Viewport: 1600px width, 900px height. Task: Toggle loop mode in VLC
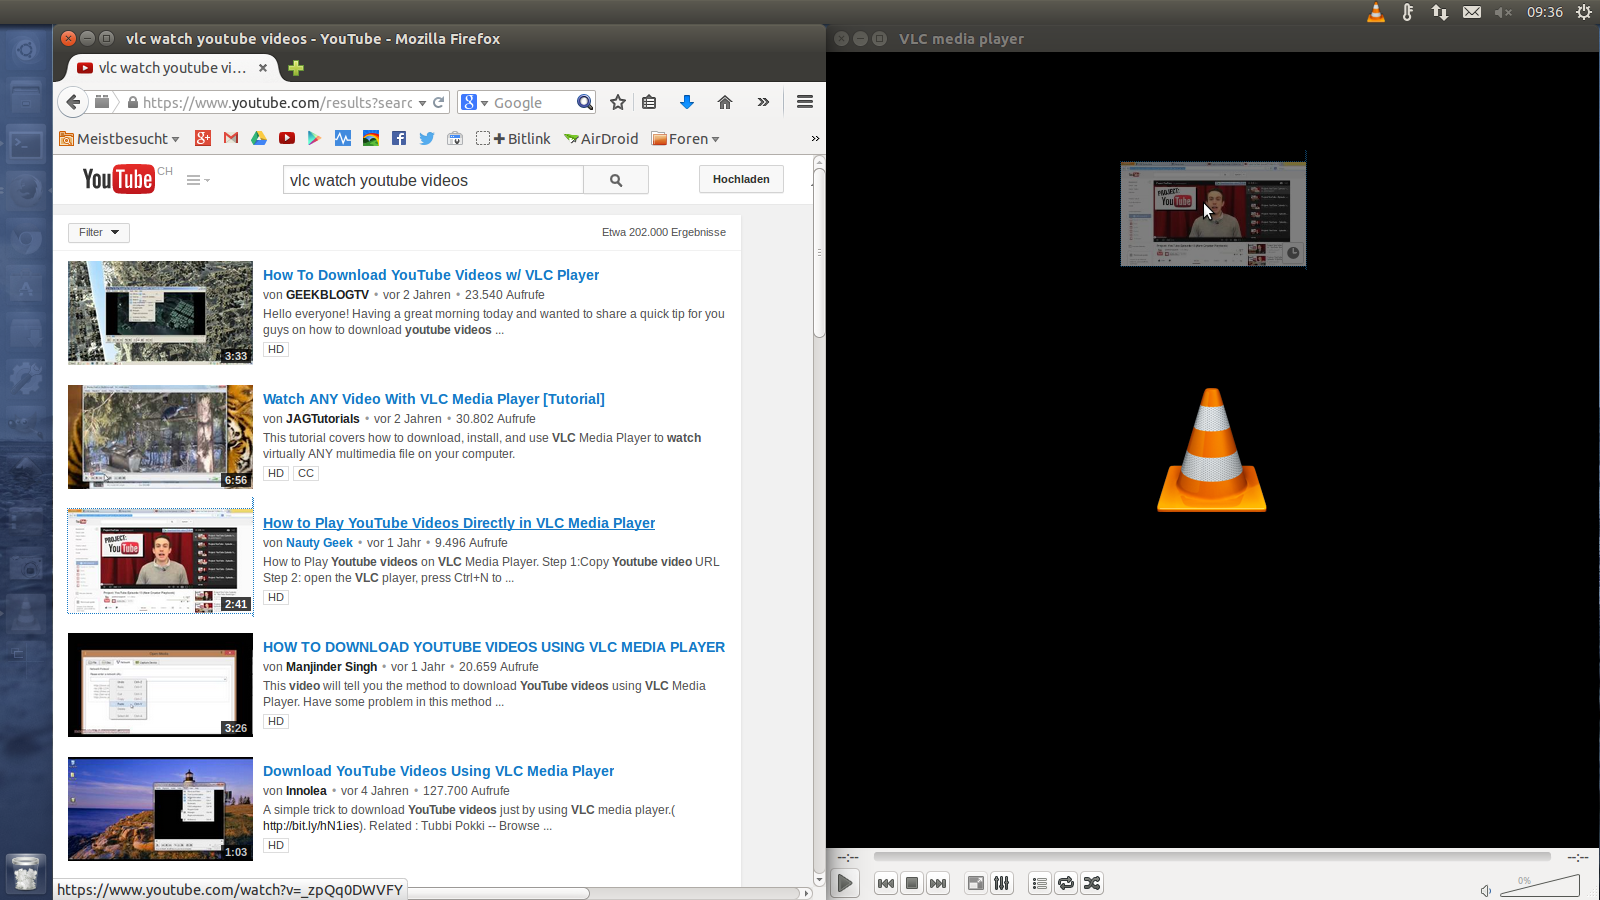(1066, 883)
